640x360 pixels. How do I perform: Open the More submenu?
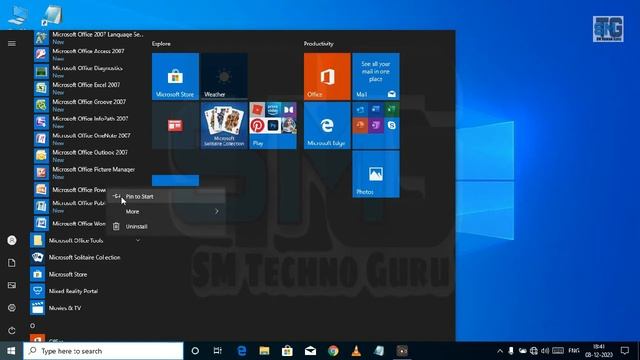click(x=166, y=211)
